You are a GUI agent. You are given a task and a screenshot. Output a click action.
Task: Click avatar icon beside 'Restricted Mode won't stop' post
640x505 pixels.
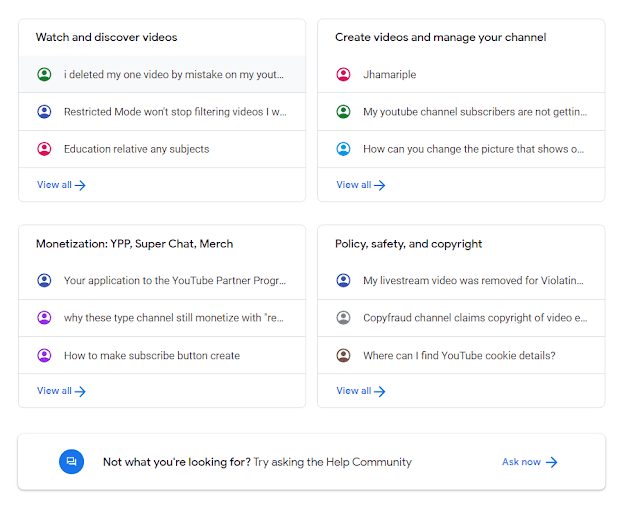[x=44, y=112]
